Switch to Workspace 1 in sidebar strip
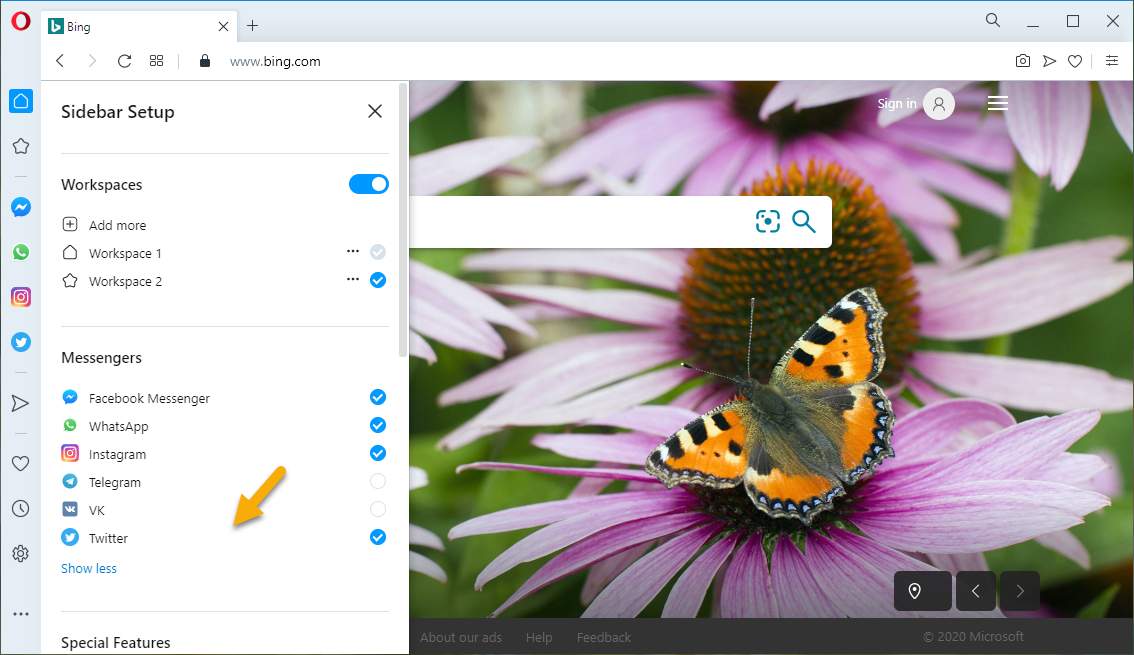The width and height of the screenshot is (1134, 655). [21, 101]
